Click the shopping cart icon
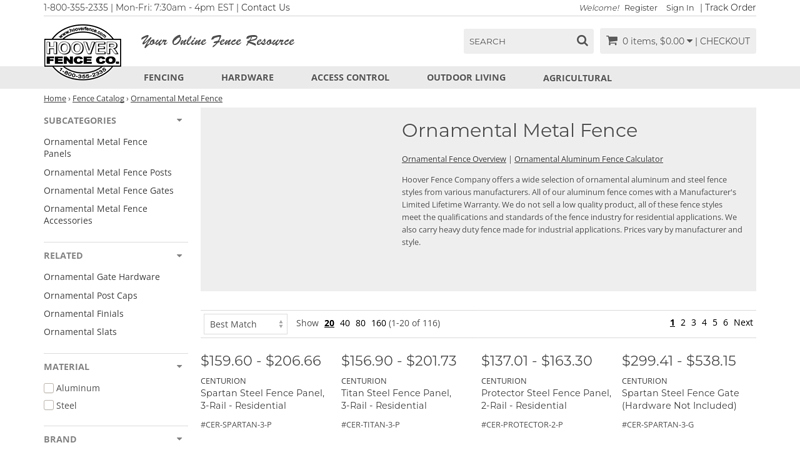This screenshot has width=800, height=450. pos(612,41)
